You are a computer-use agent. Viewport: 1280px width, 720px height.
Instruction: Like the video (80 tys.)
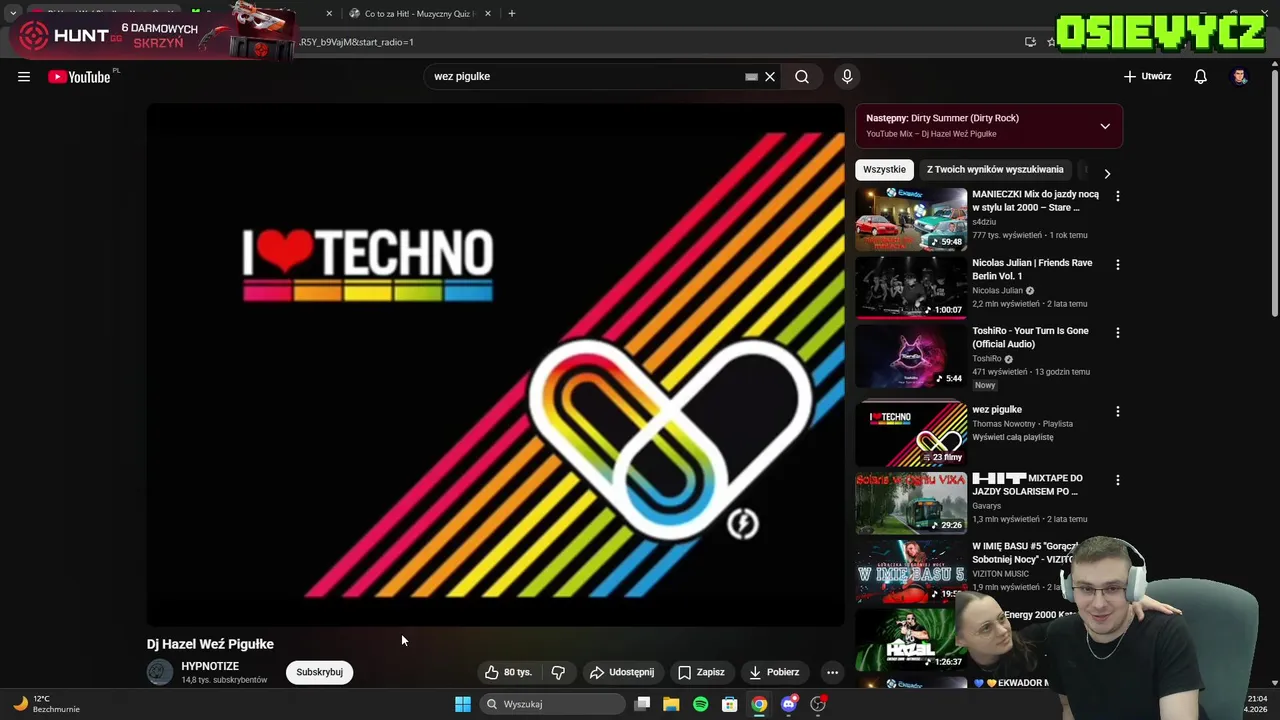click(509, 672)
